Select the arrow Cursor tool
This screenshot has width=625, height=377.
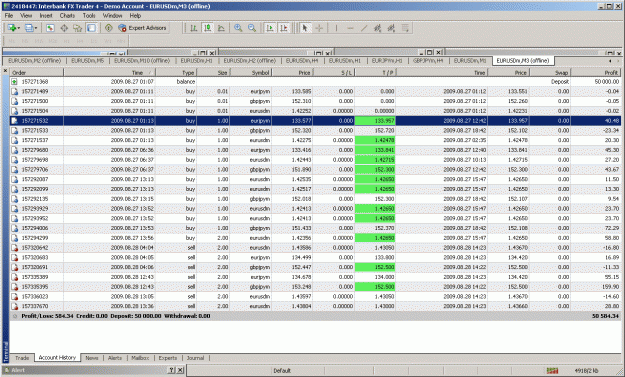tap(305, 28)
